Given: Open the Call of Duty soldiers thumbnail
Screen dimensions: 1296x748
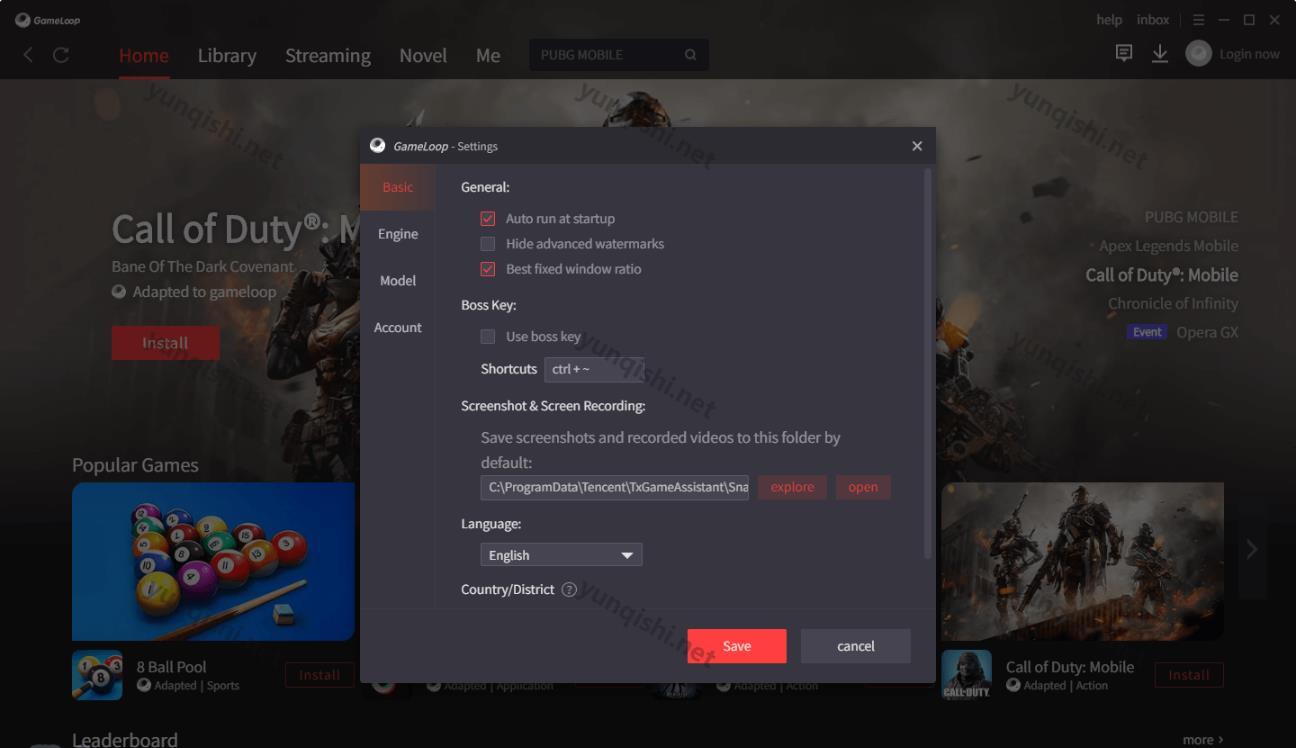Looking at the screenshot, I should 1083,561.
